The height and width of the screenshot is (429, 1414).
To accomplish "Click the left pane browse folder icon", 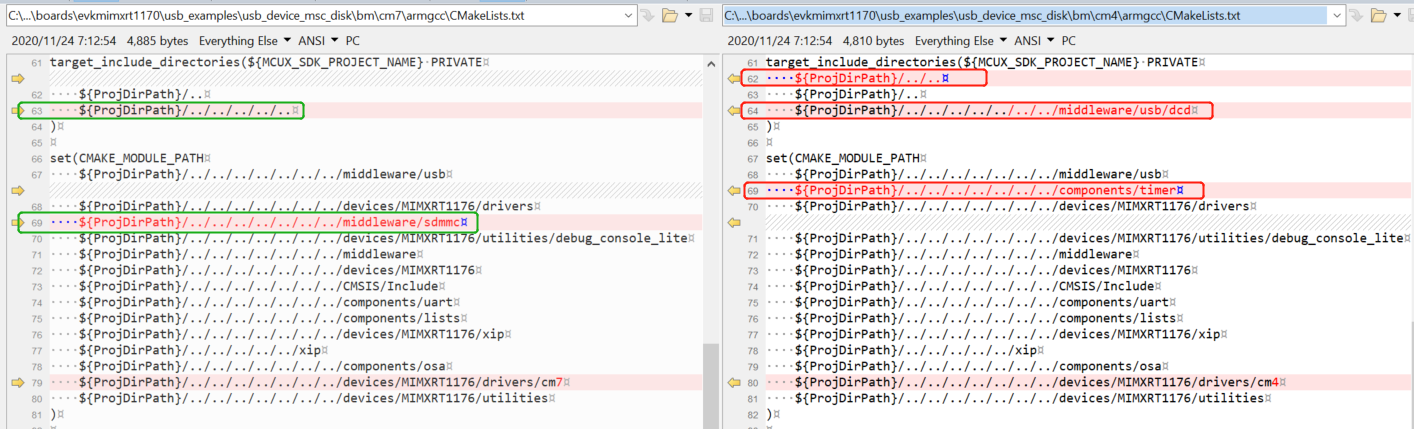I will tap(669, 16).
